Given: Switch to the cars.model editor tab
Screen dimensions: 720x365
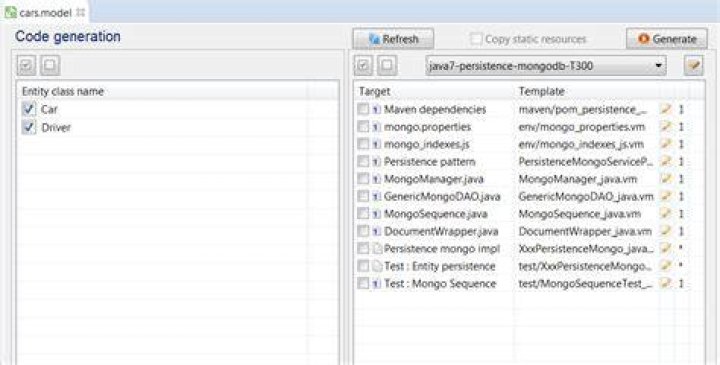Looking at the screenshot, I should coord(45,13).
